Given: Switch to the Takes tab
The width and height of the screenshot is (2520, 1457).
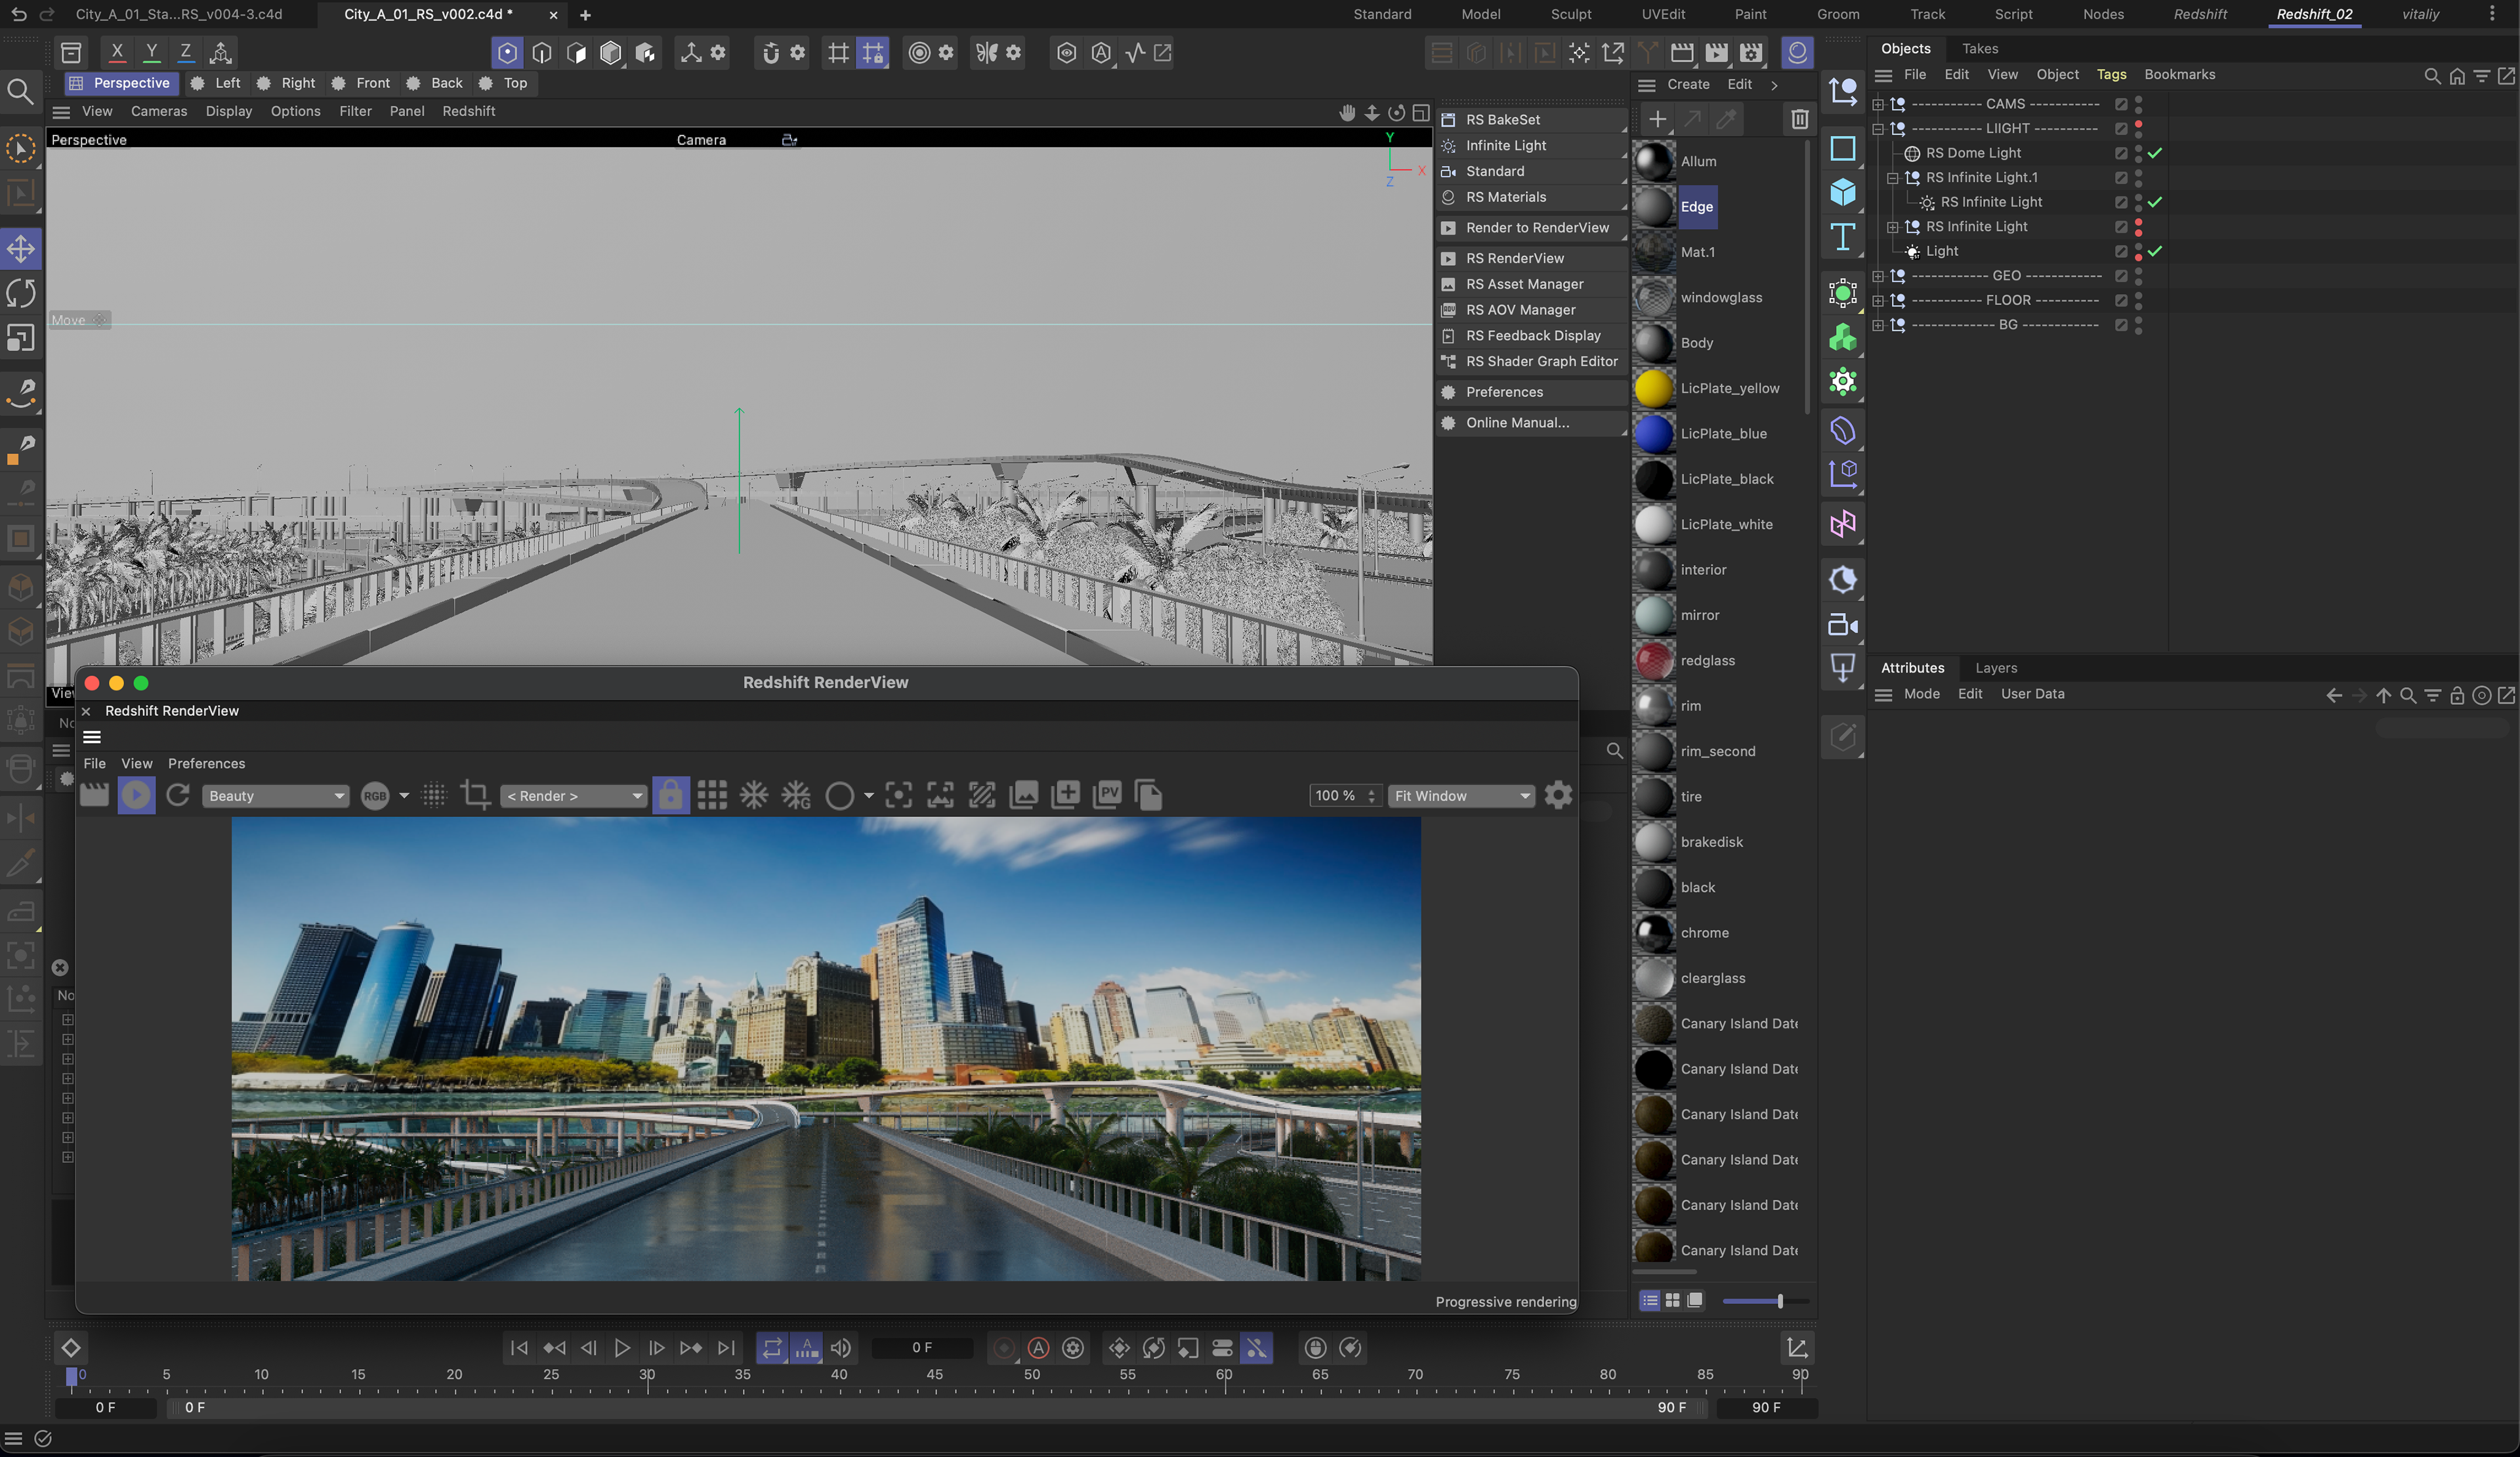Looking at the screenshot, I should point(1979,48).
